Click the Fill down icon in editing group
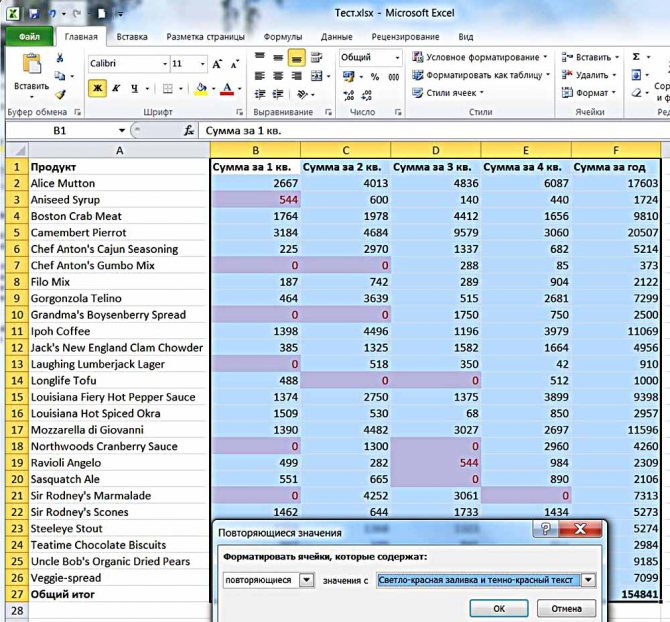Image resolution: width=670 pixels, height=622 pixels. coord(636,75)
